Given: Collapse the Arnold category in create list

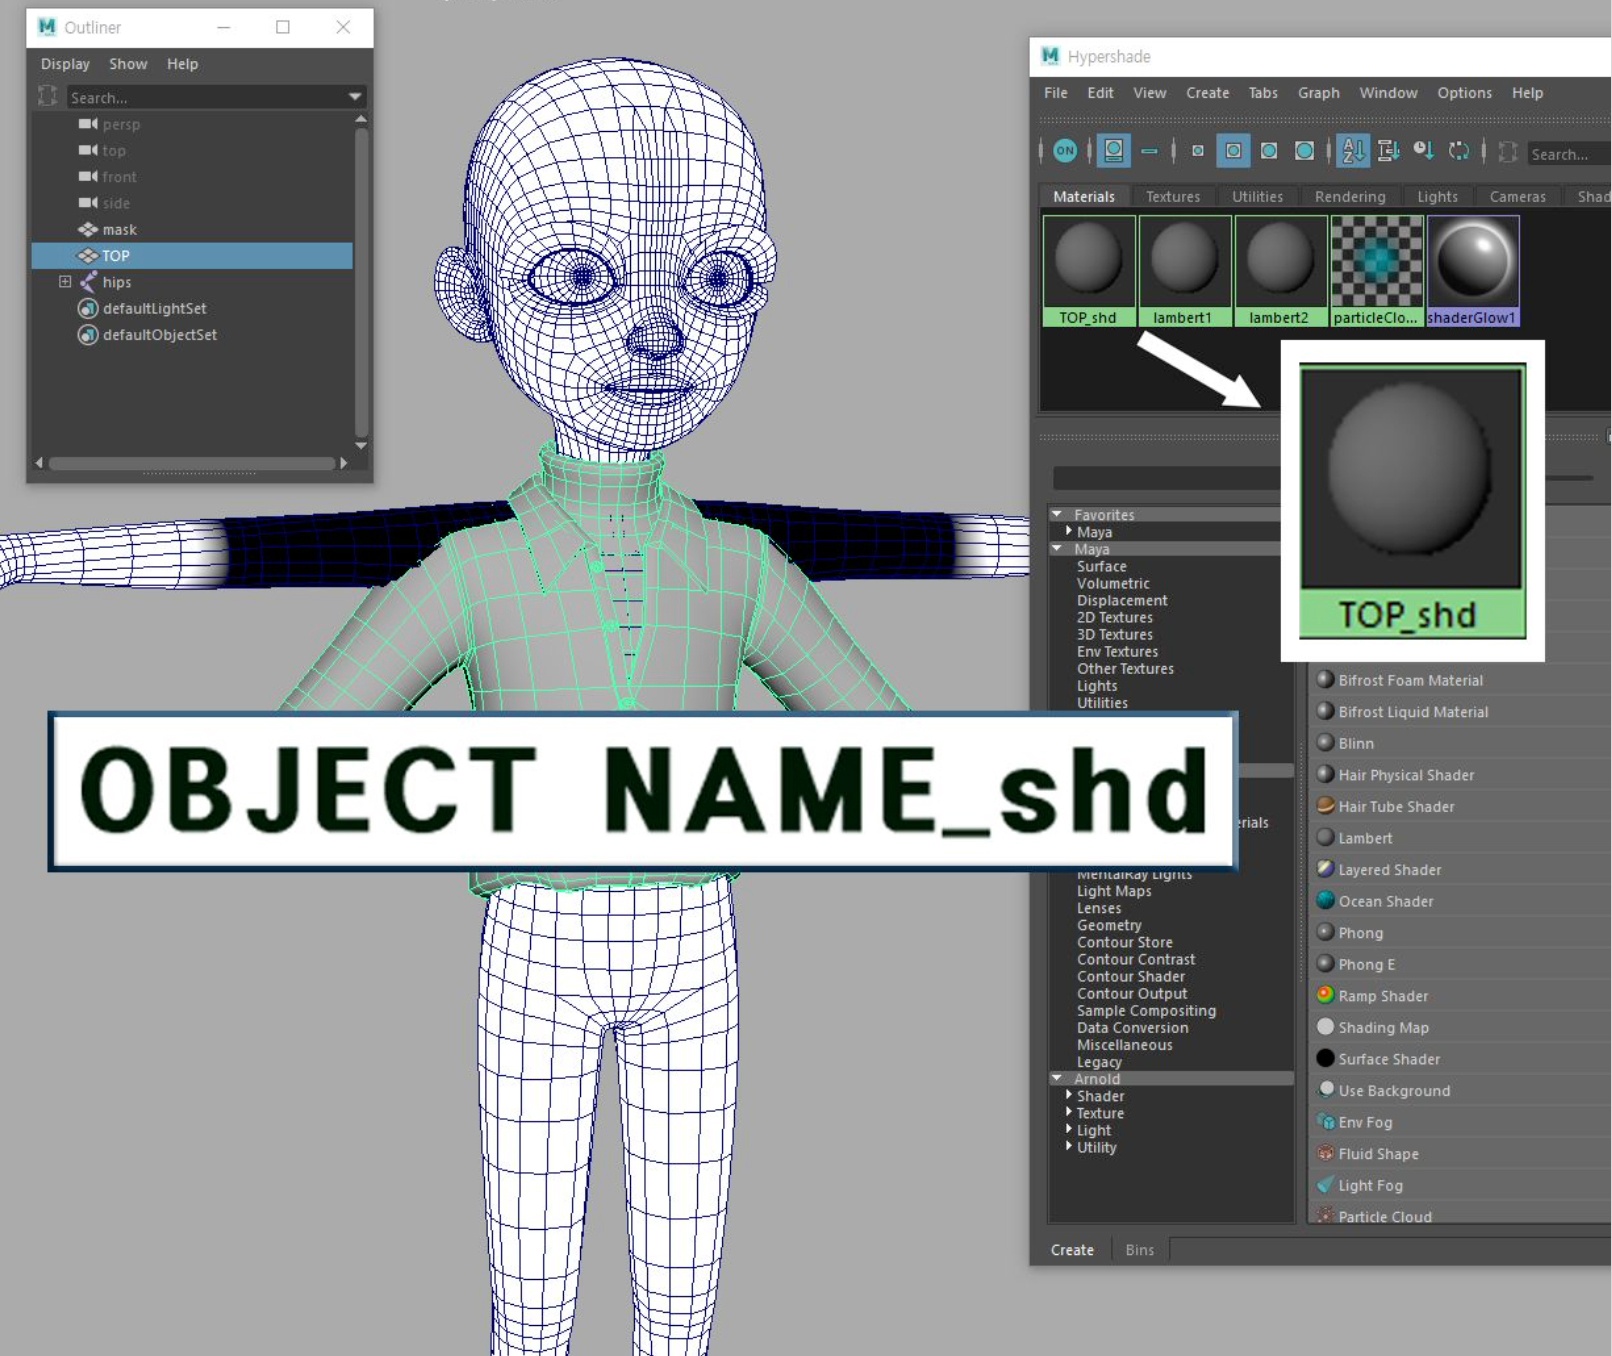Looking at the screenshot, I should pos(1057,1078).
